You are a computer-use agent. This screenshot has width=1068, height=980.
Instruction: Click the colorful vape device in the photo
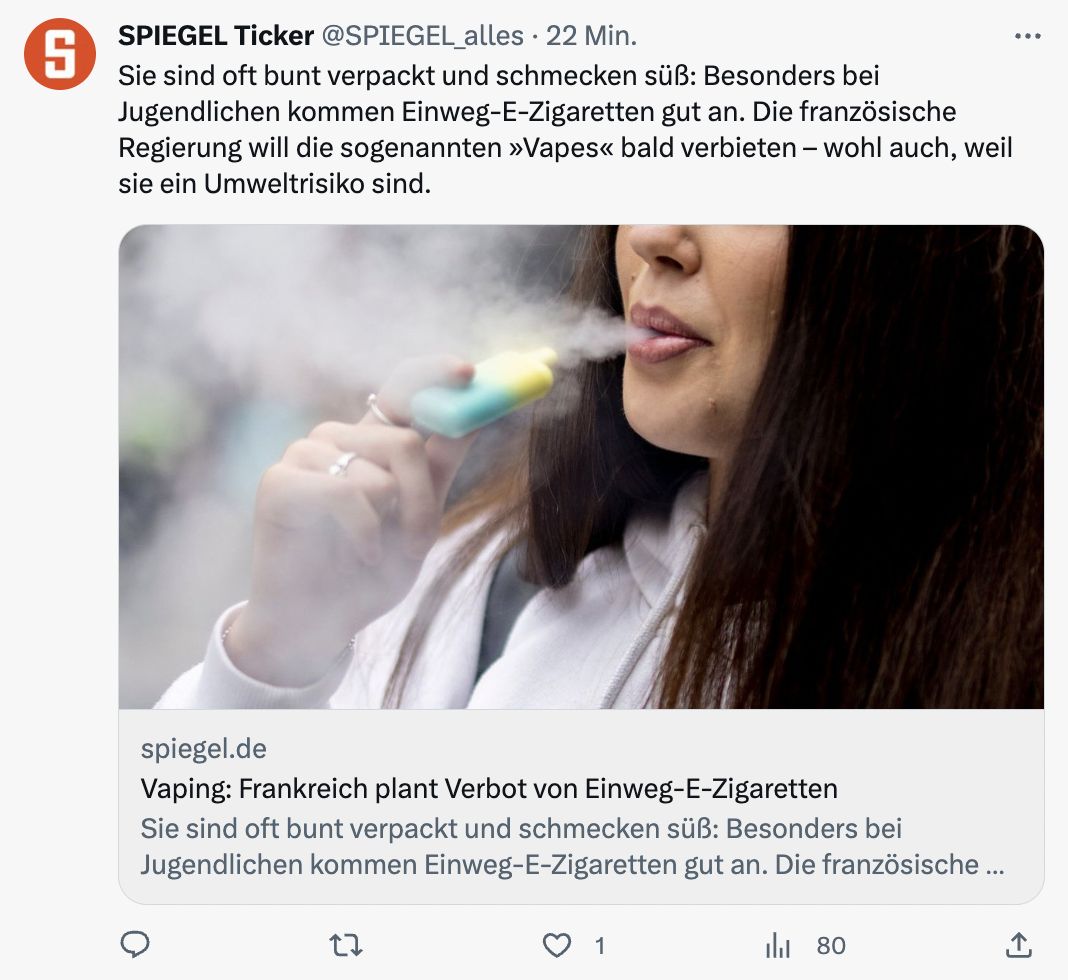pyautogui.click(x=484, y=392)
